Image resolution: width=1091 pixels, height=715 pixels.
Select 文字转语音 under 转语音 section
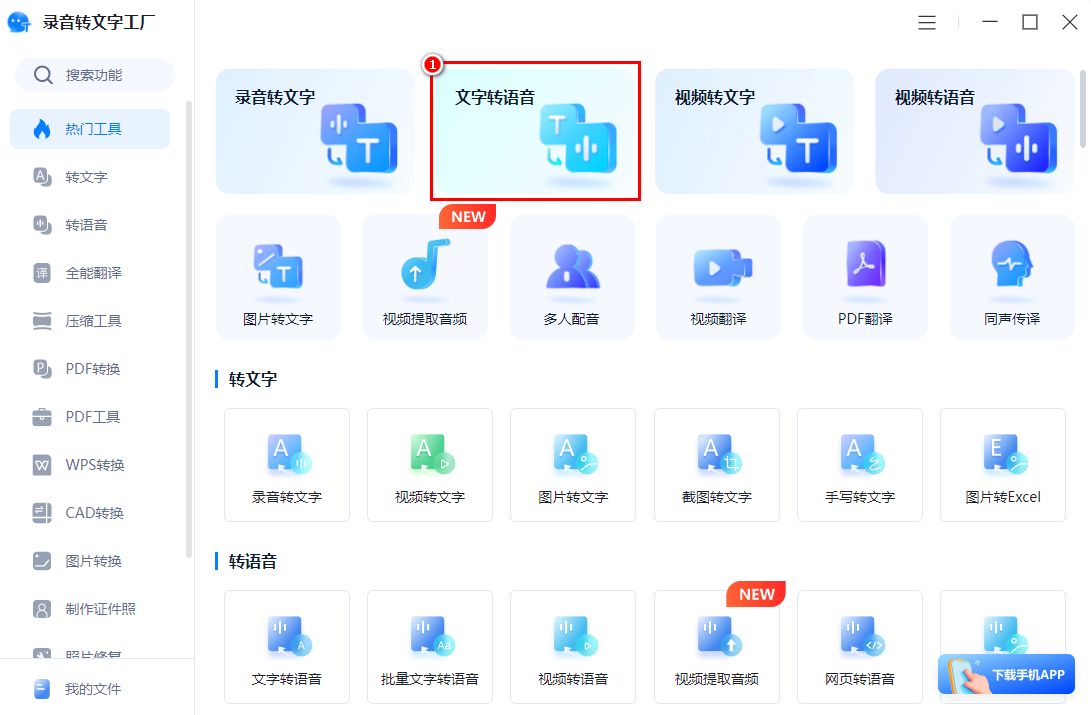[287, 648]
